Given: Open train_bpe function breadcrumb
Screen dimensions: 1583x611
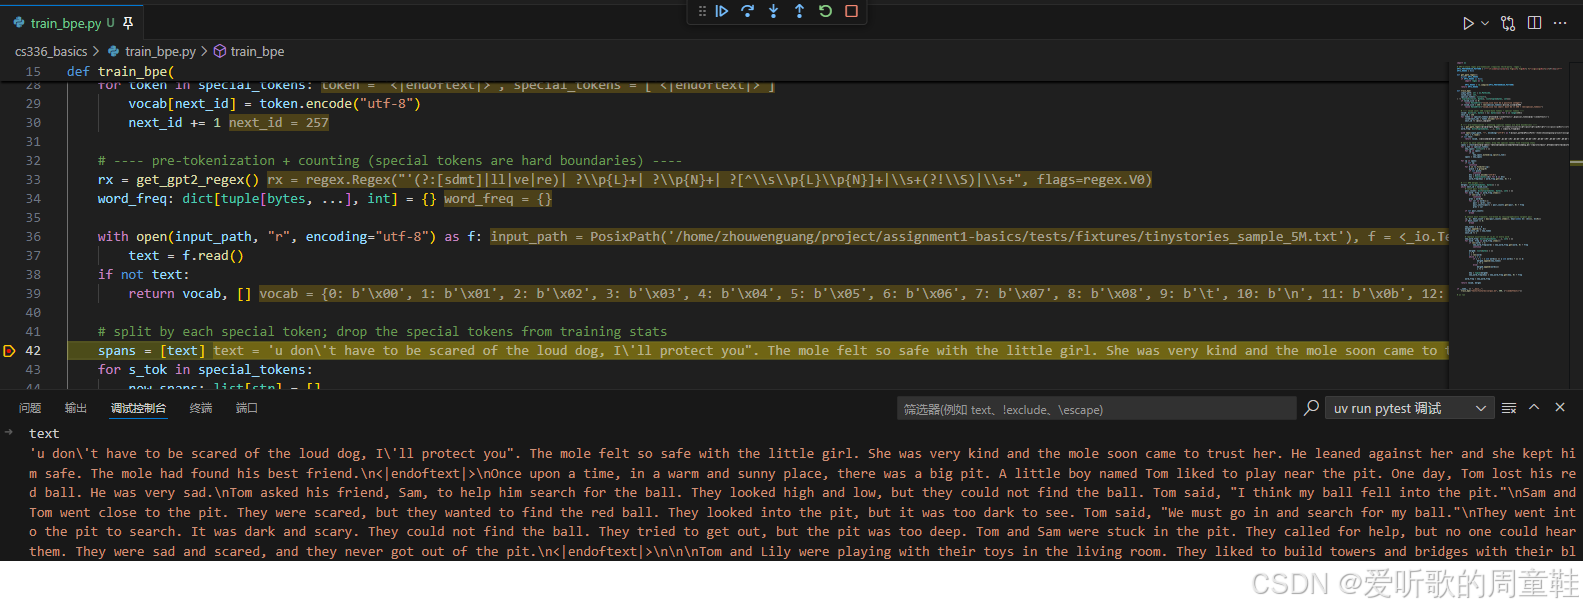Looking at the screenshot, I should 257,51.
